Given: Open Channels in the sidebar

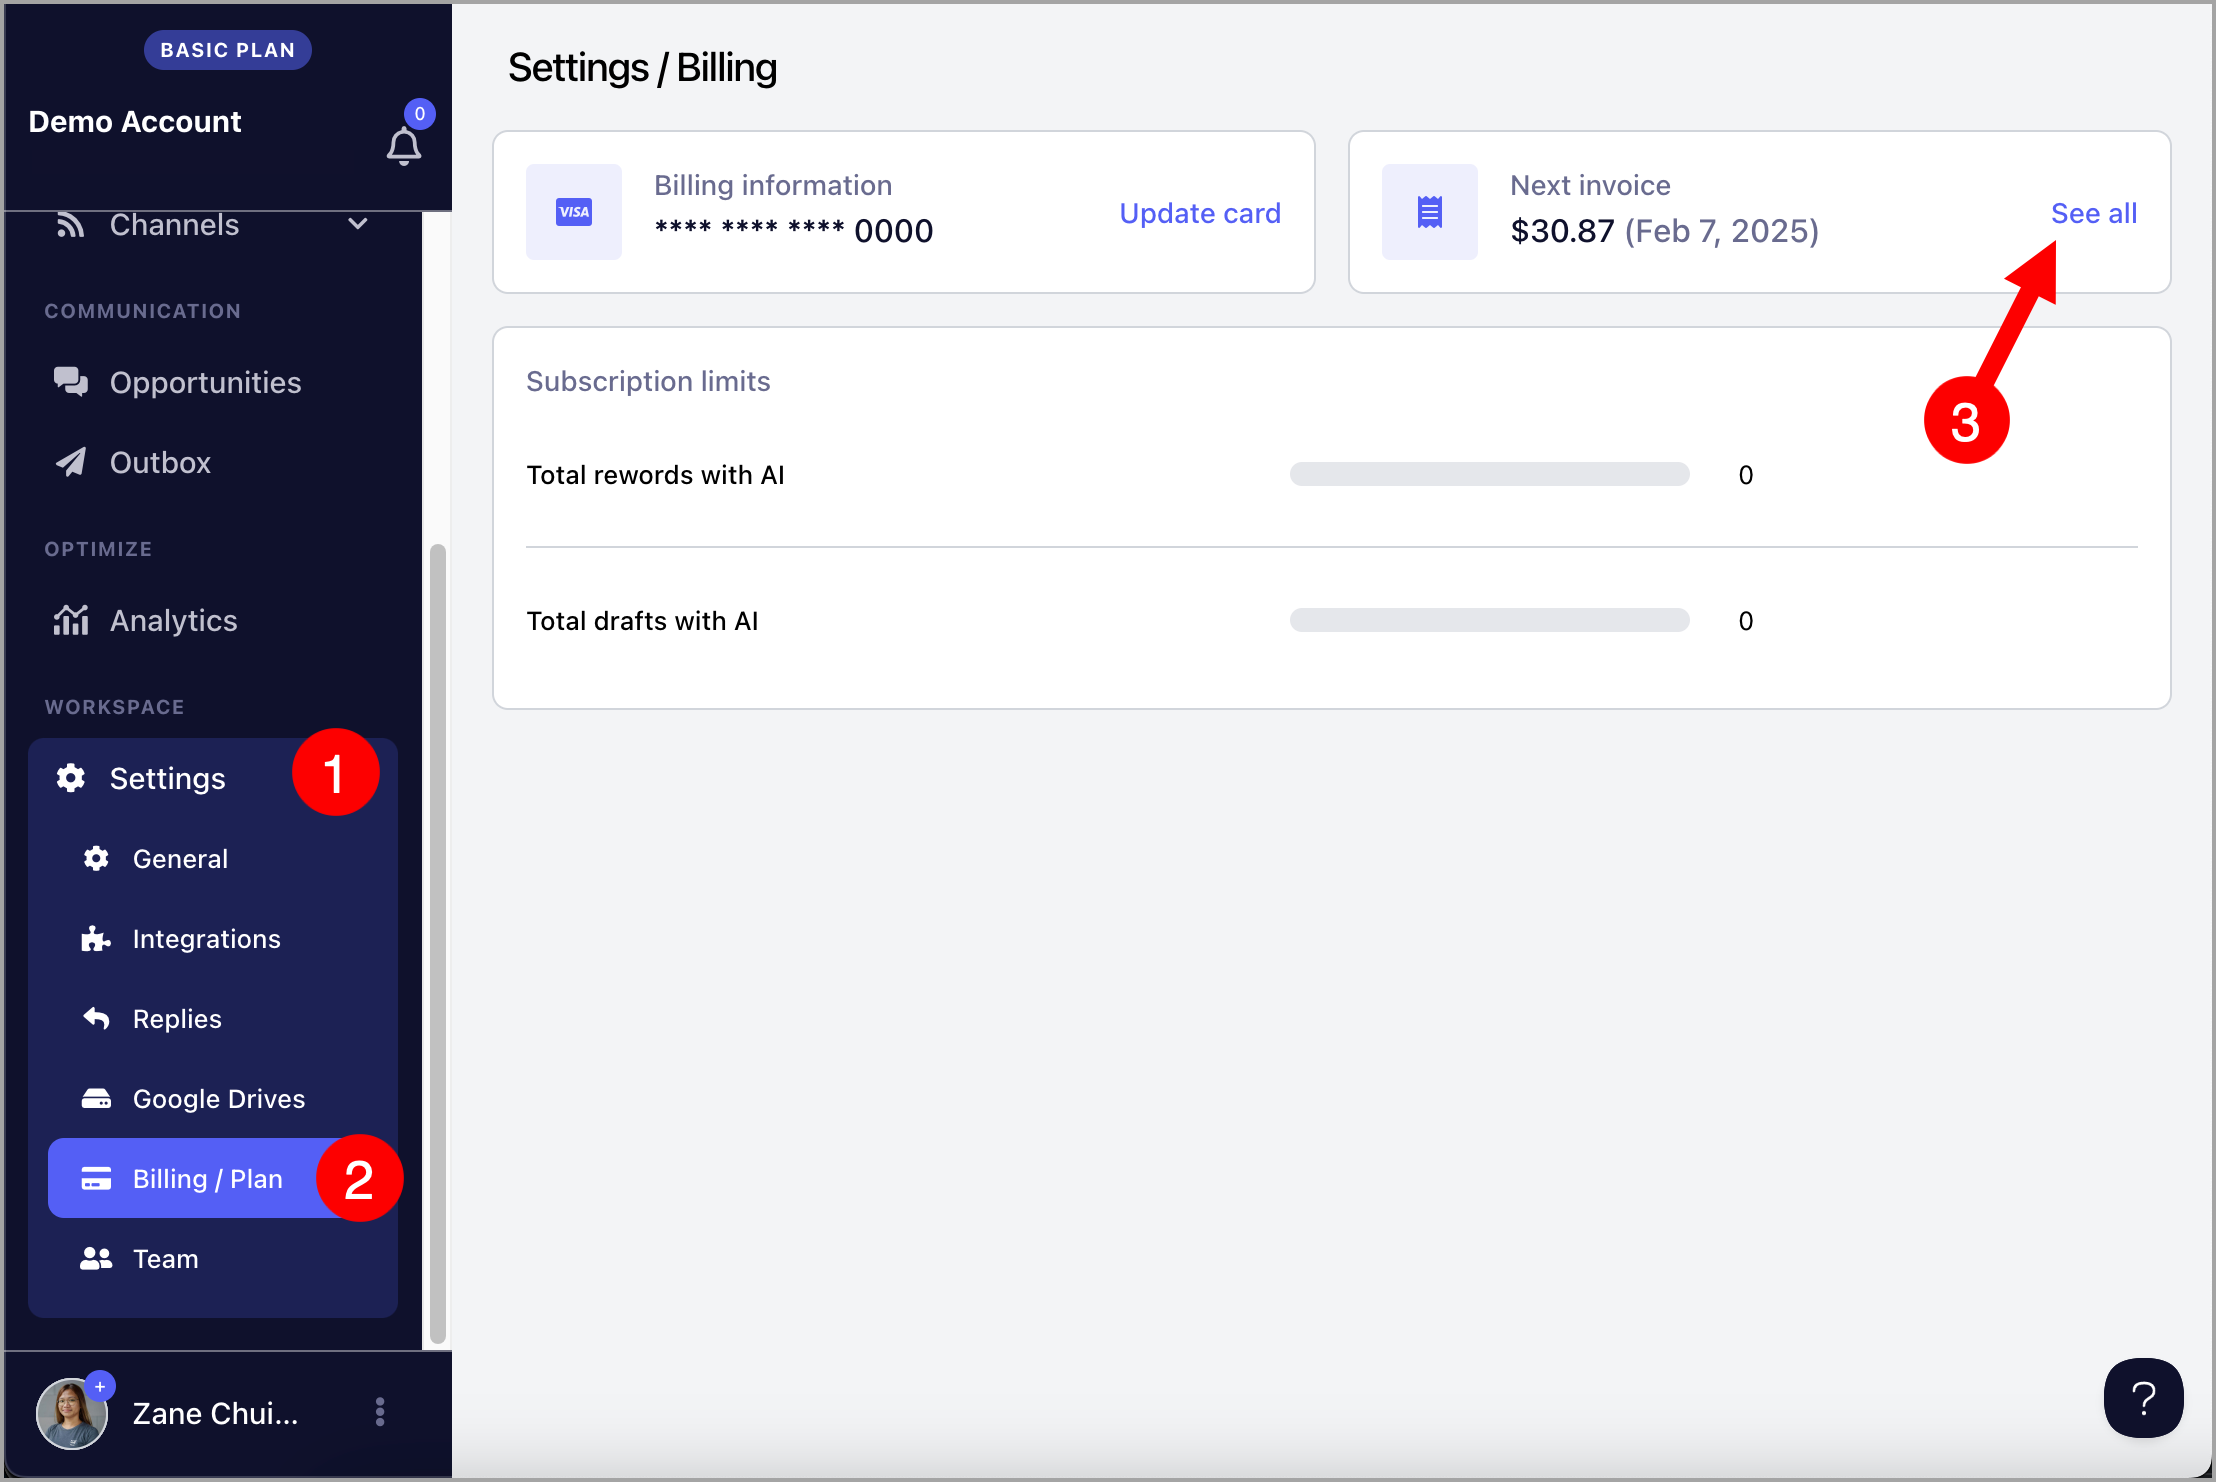Looking at the screenshot, I should [x=213, y=225].
